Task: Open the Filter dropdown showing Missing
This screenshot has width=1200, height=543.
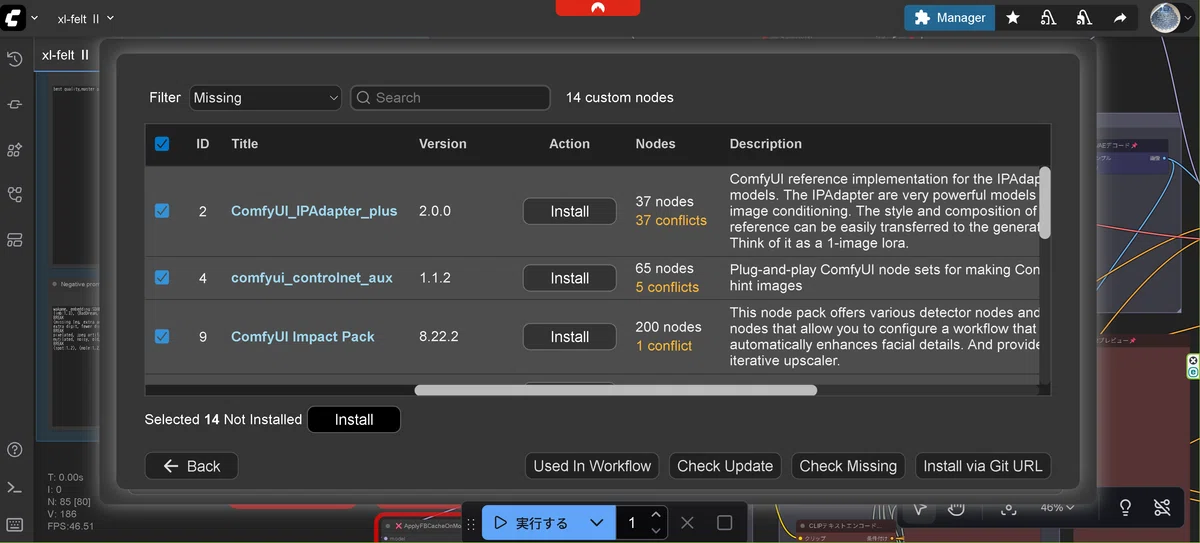Action: coord(265,98)
